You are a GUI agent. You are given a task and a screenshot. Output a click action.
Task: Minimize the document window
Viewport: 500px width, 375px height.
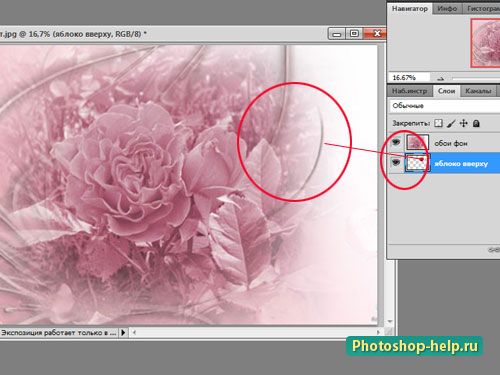pos(337,34)
